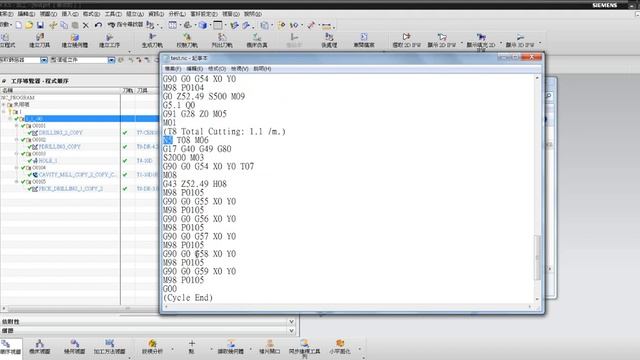This screenshot has width=640, height=360.
Task: Select the CAVITY_MILL_COPY_2_COPY operation
Action: (77, 174)
